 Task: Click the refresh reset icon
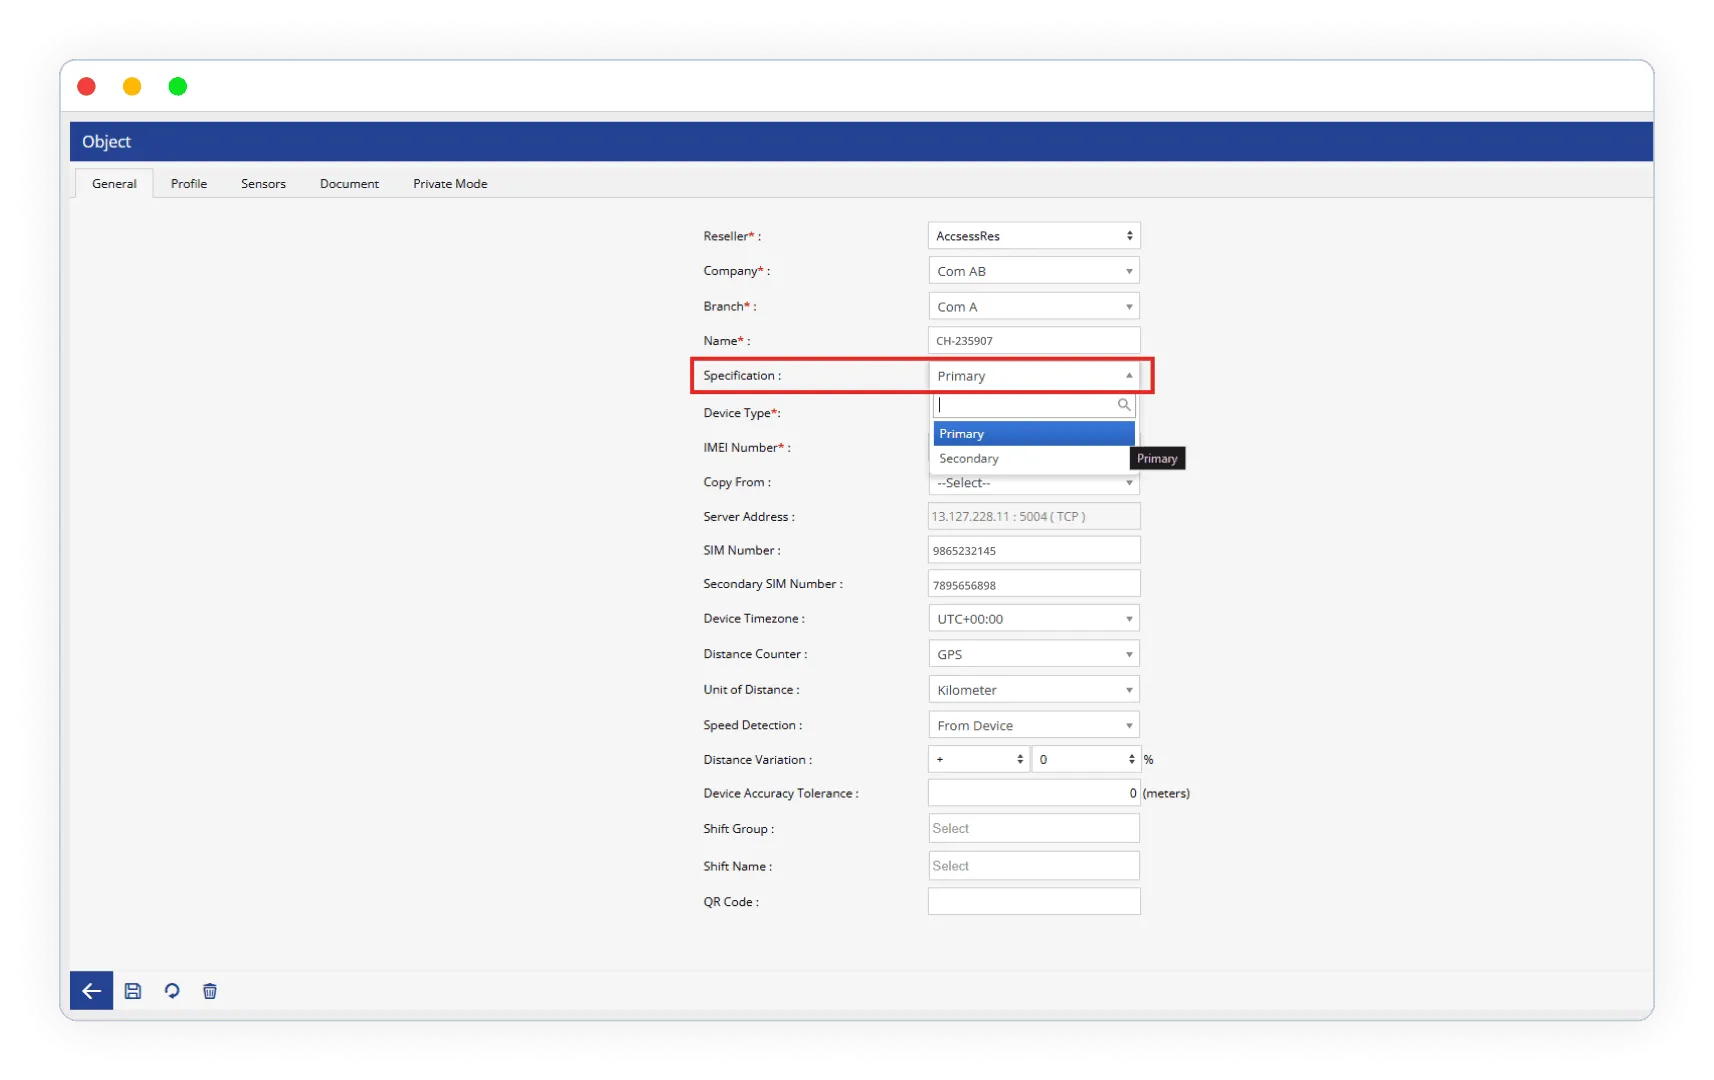coord(172,991)
